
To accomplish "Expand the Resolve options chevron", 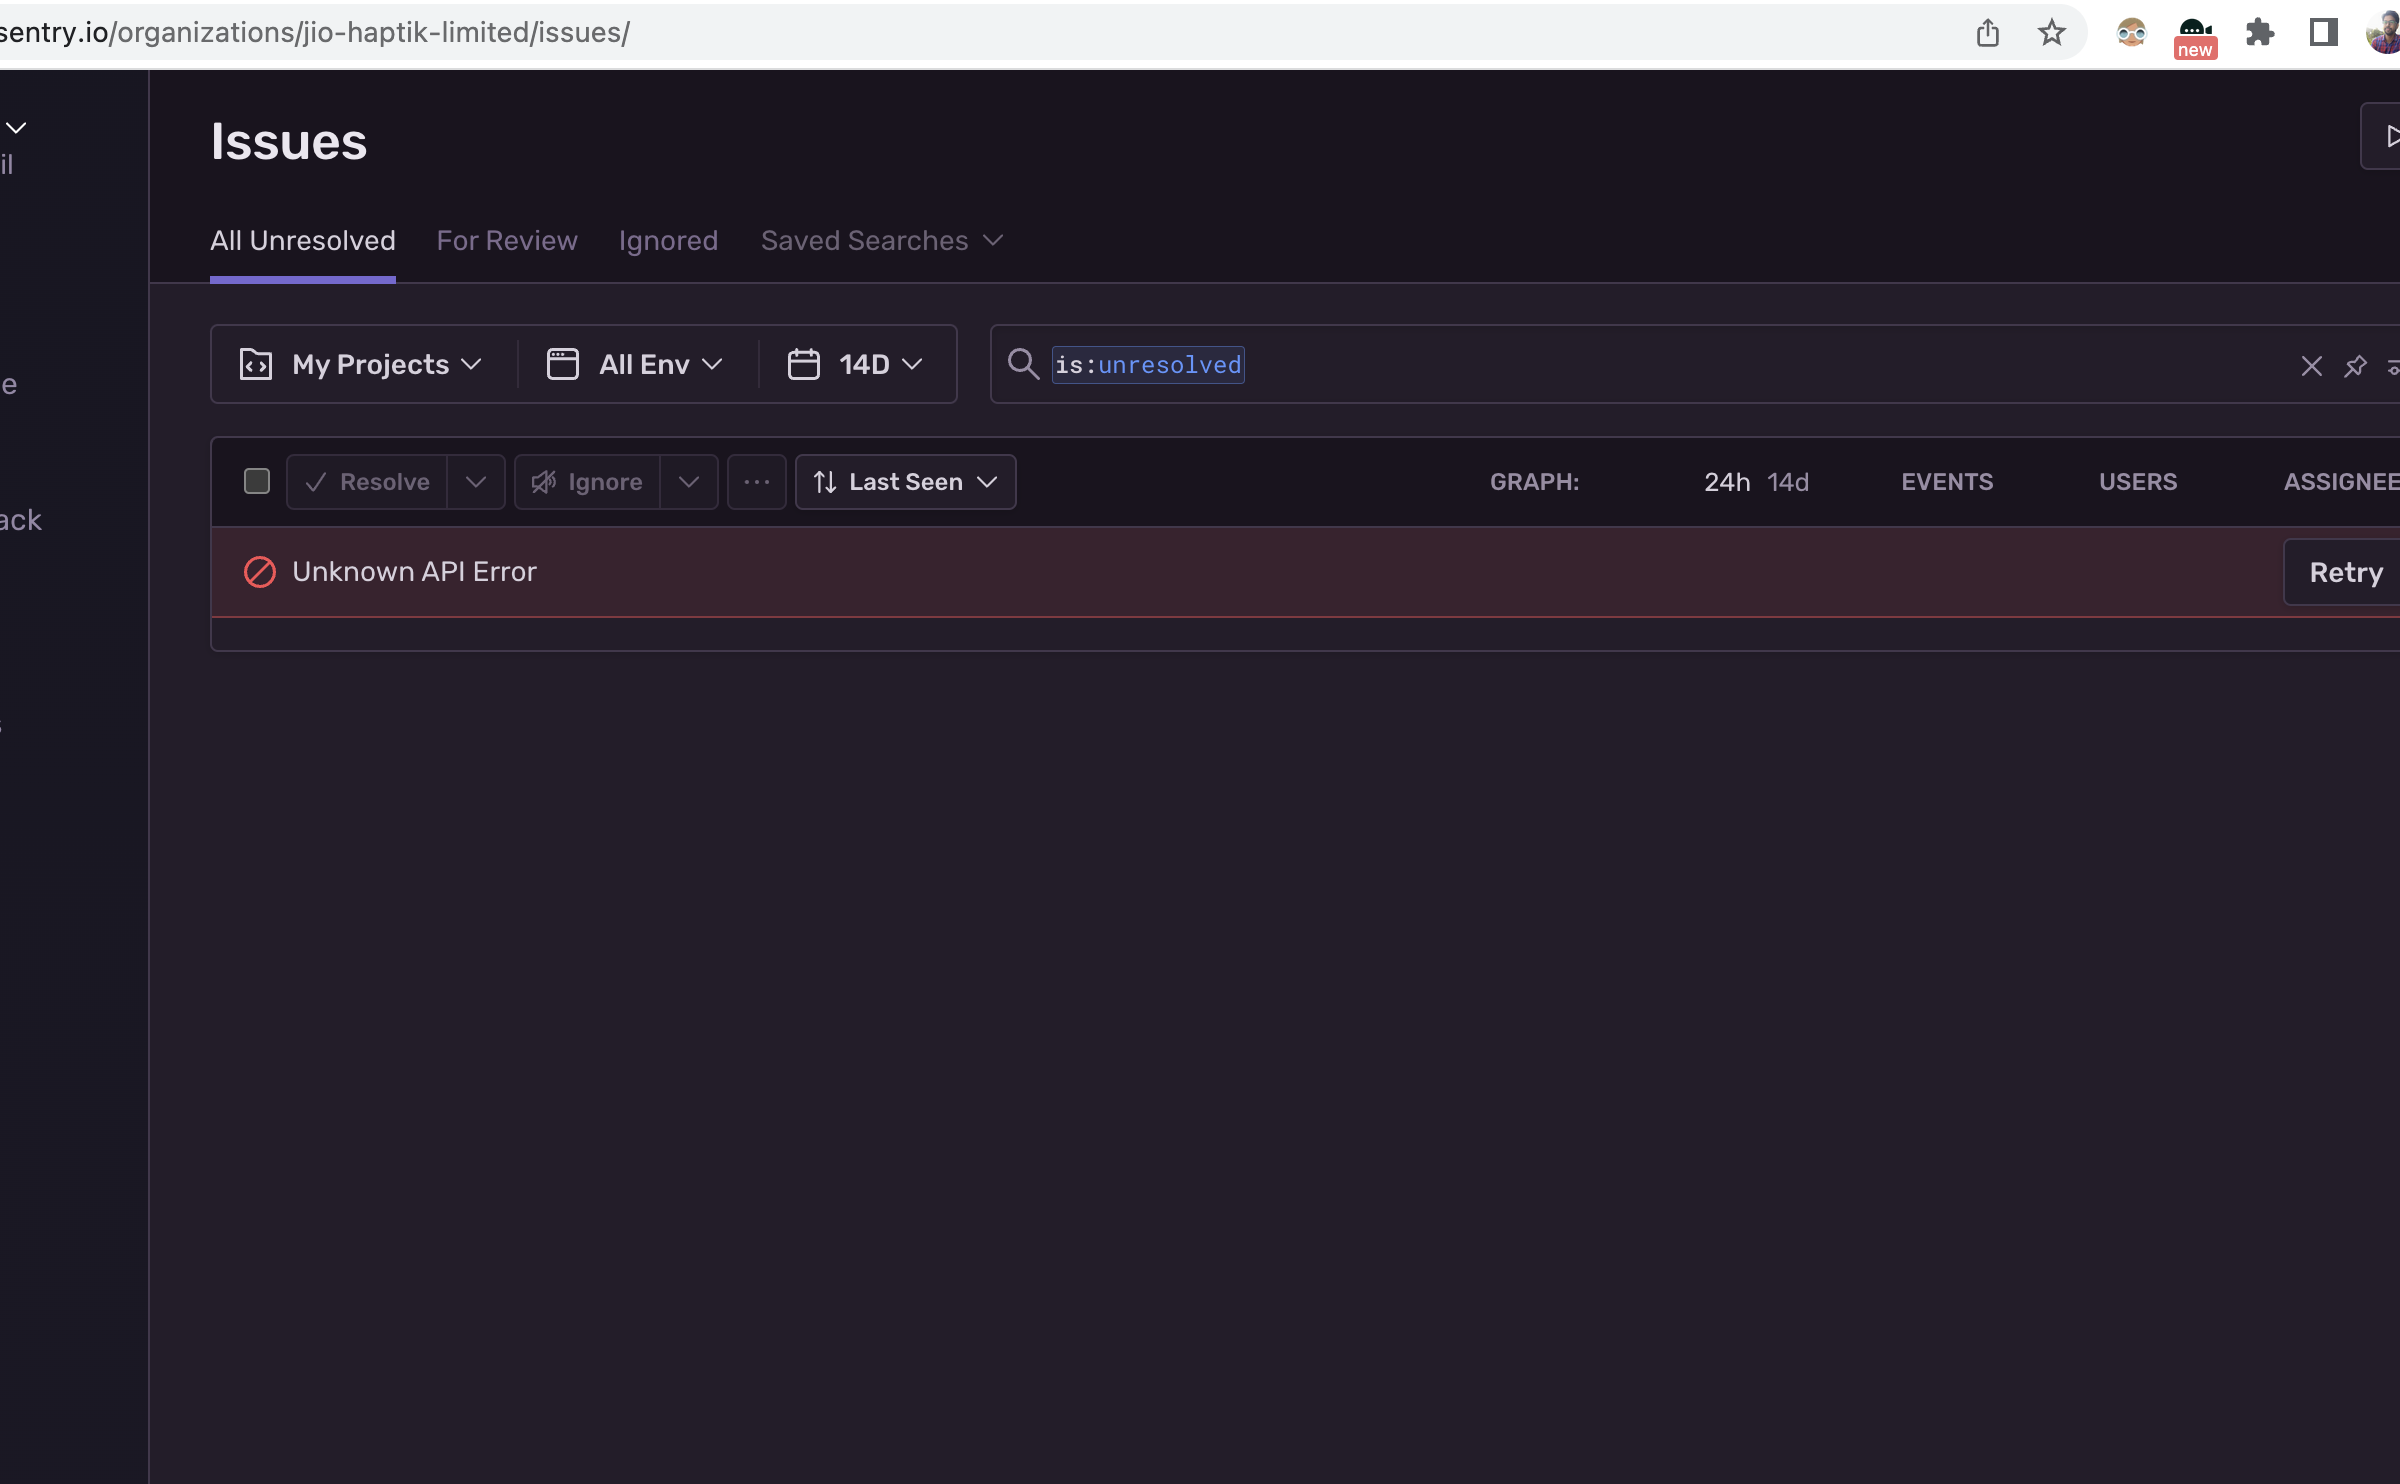I will pos(476,482).
